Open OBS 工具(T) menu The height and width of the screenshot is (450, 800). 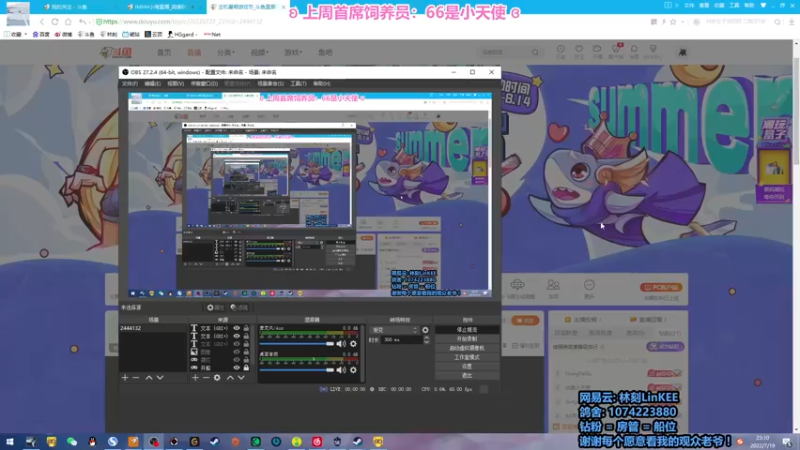pos(298,84)
